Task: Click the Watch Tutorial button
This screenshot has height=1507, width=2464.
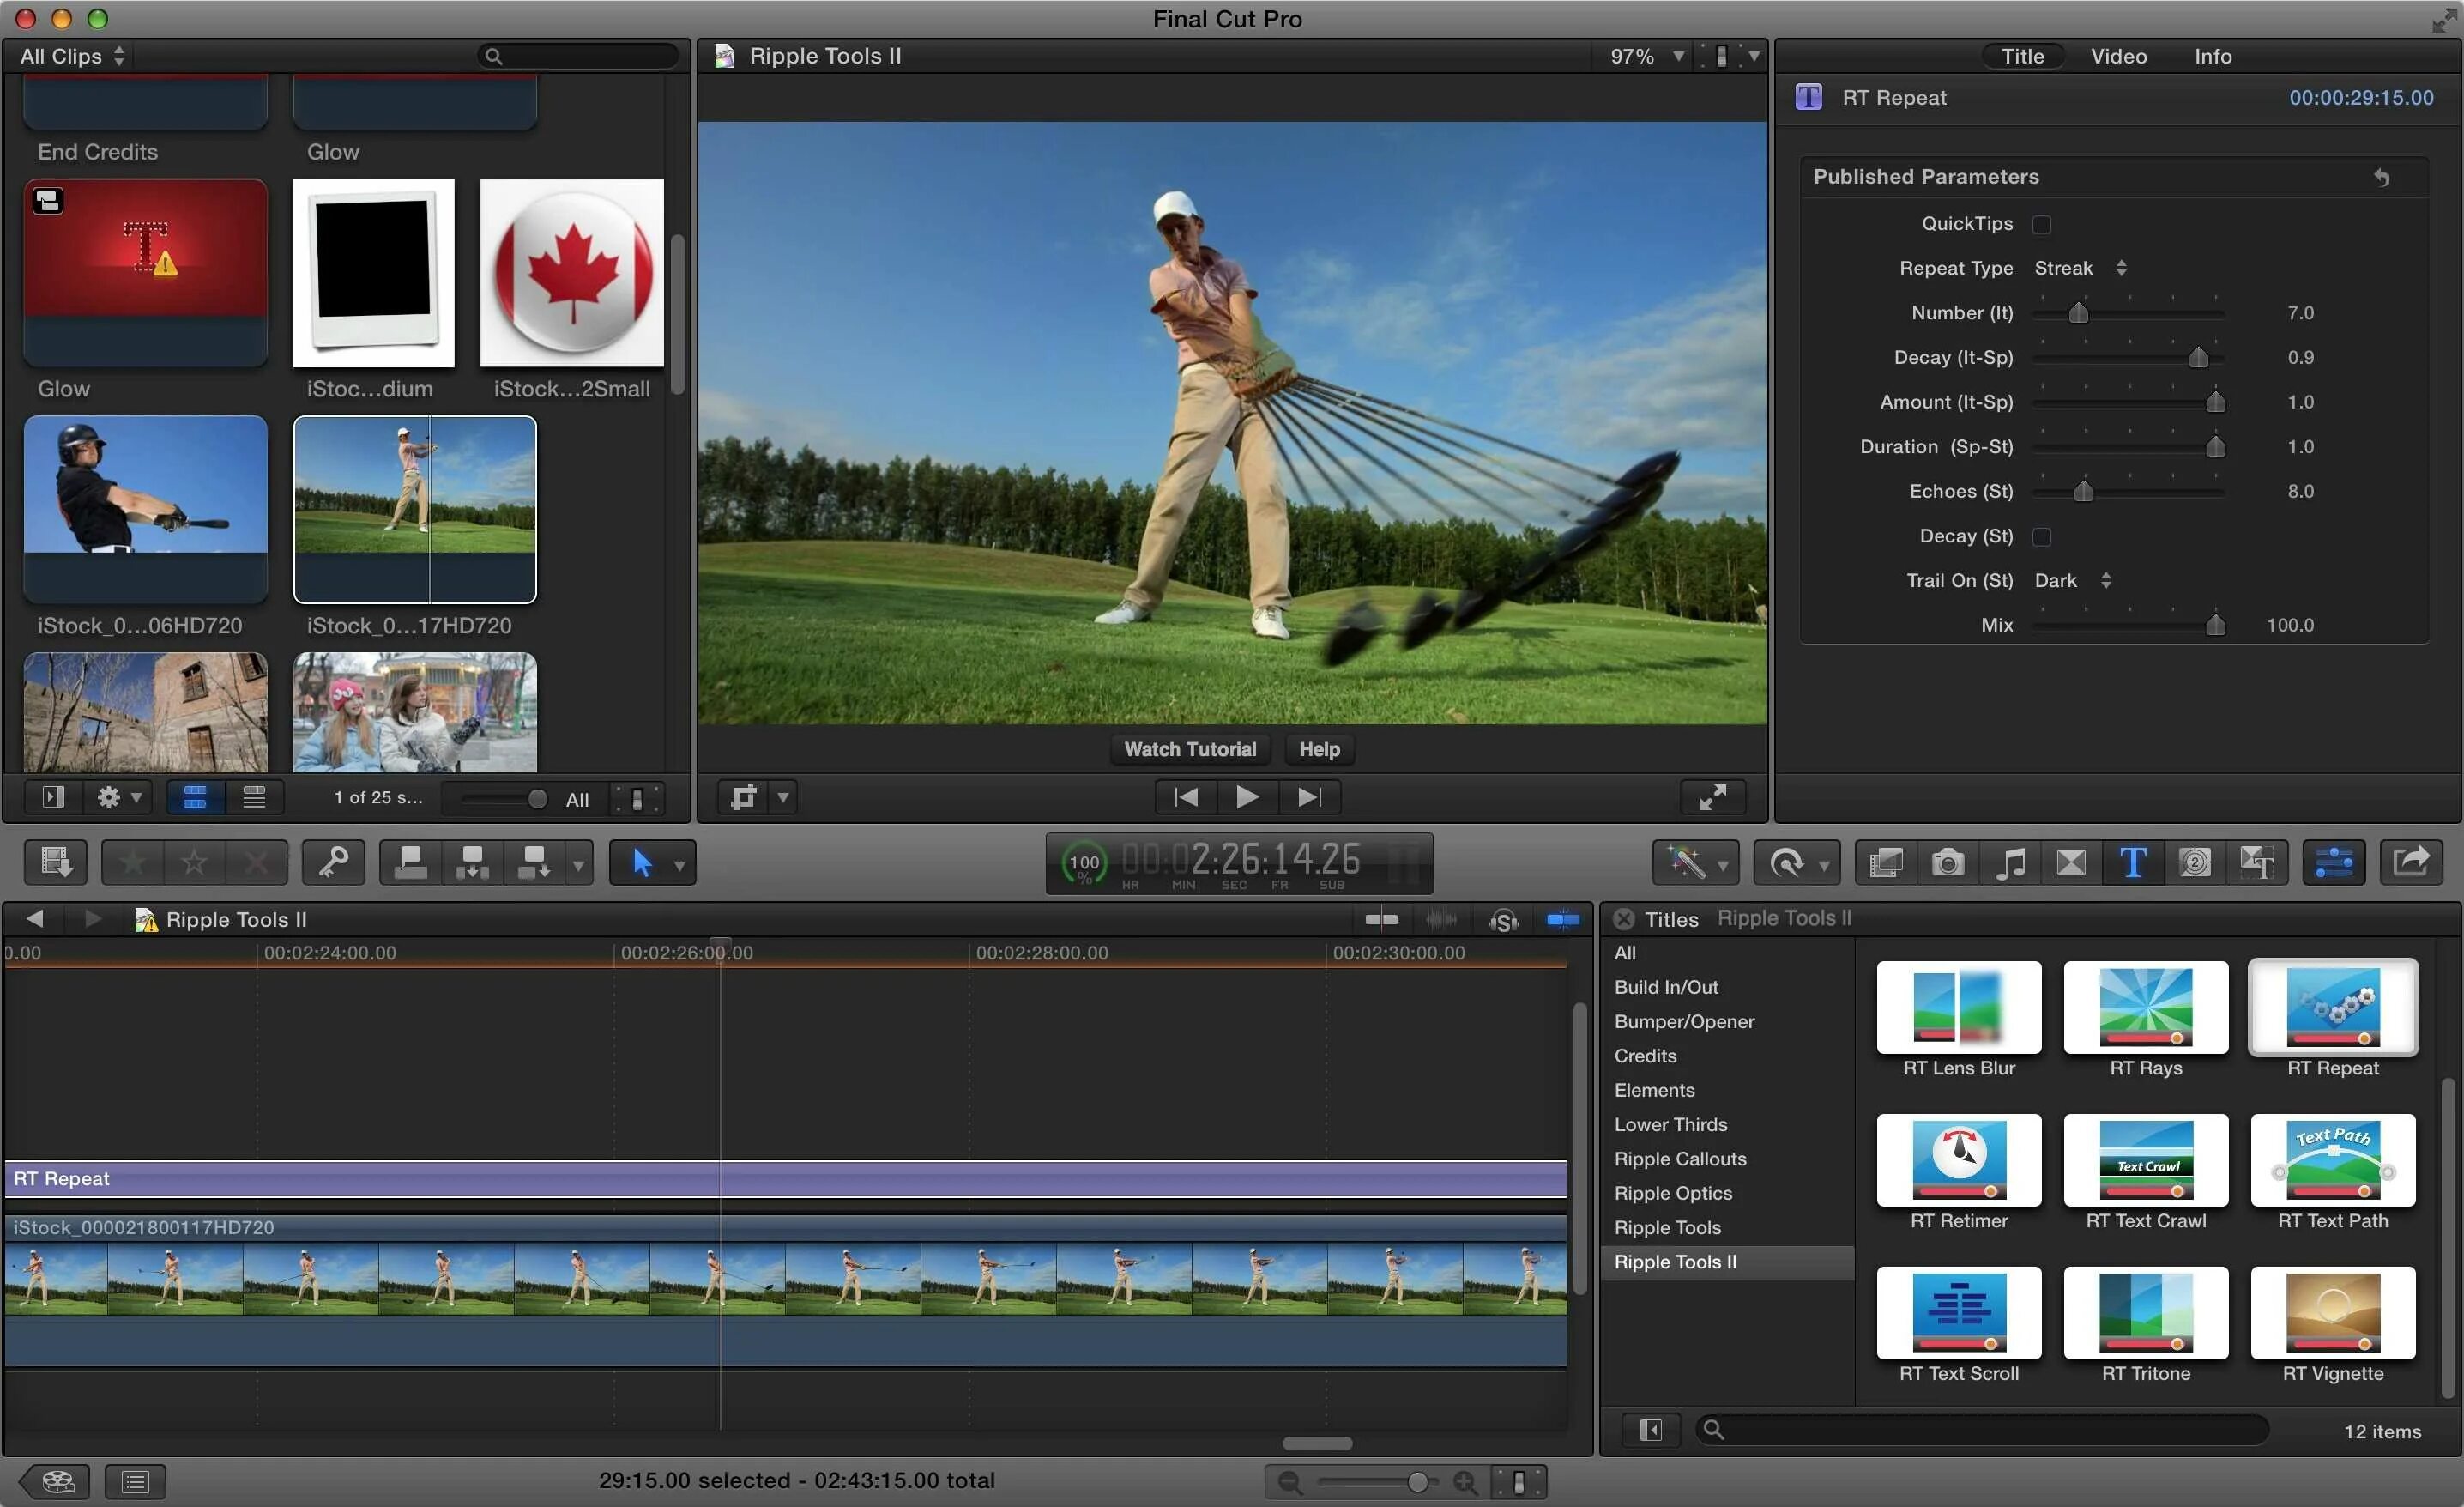Action: point(1190,748)
